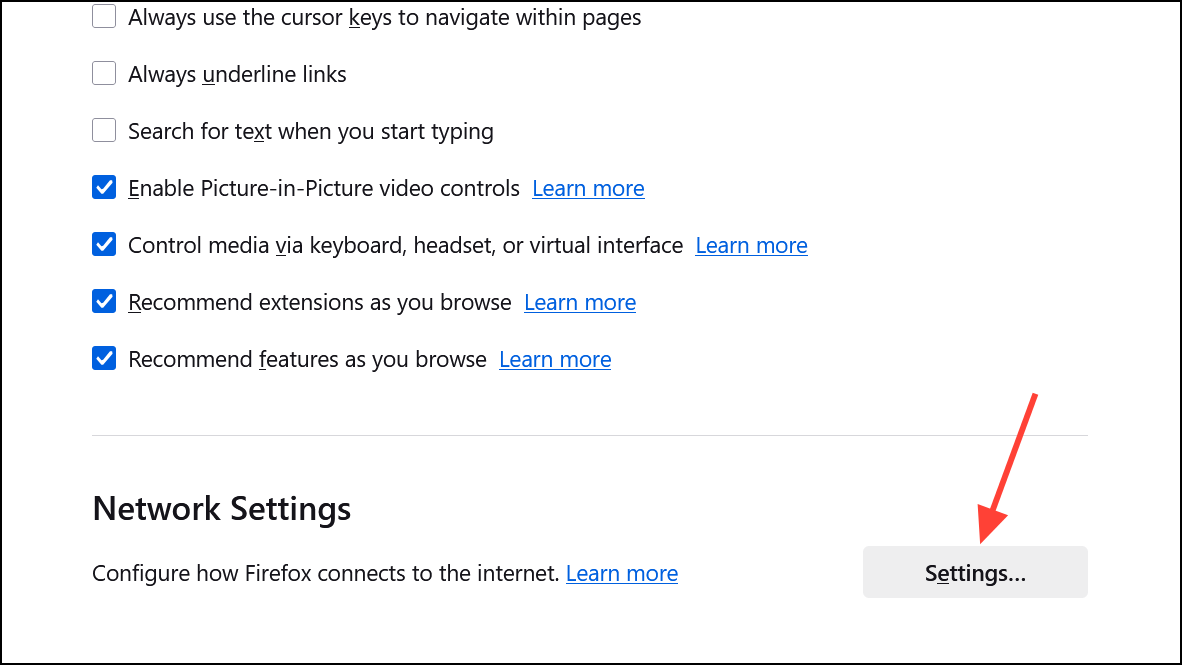Click the Always underline links label text
The image size is (1182, 665).
(x=236, y=74)
